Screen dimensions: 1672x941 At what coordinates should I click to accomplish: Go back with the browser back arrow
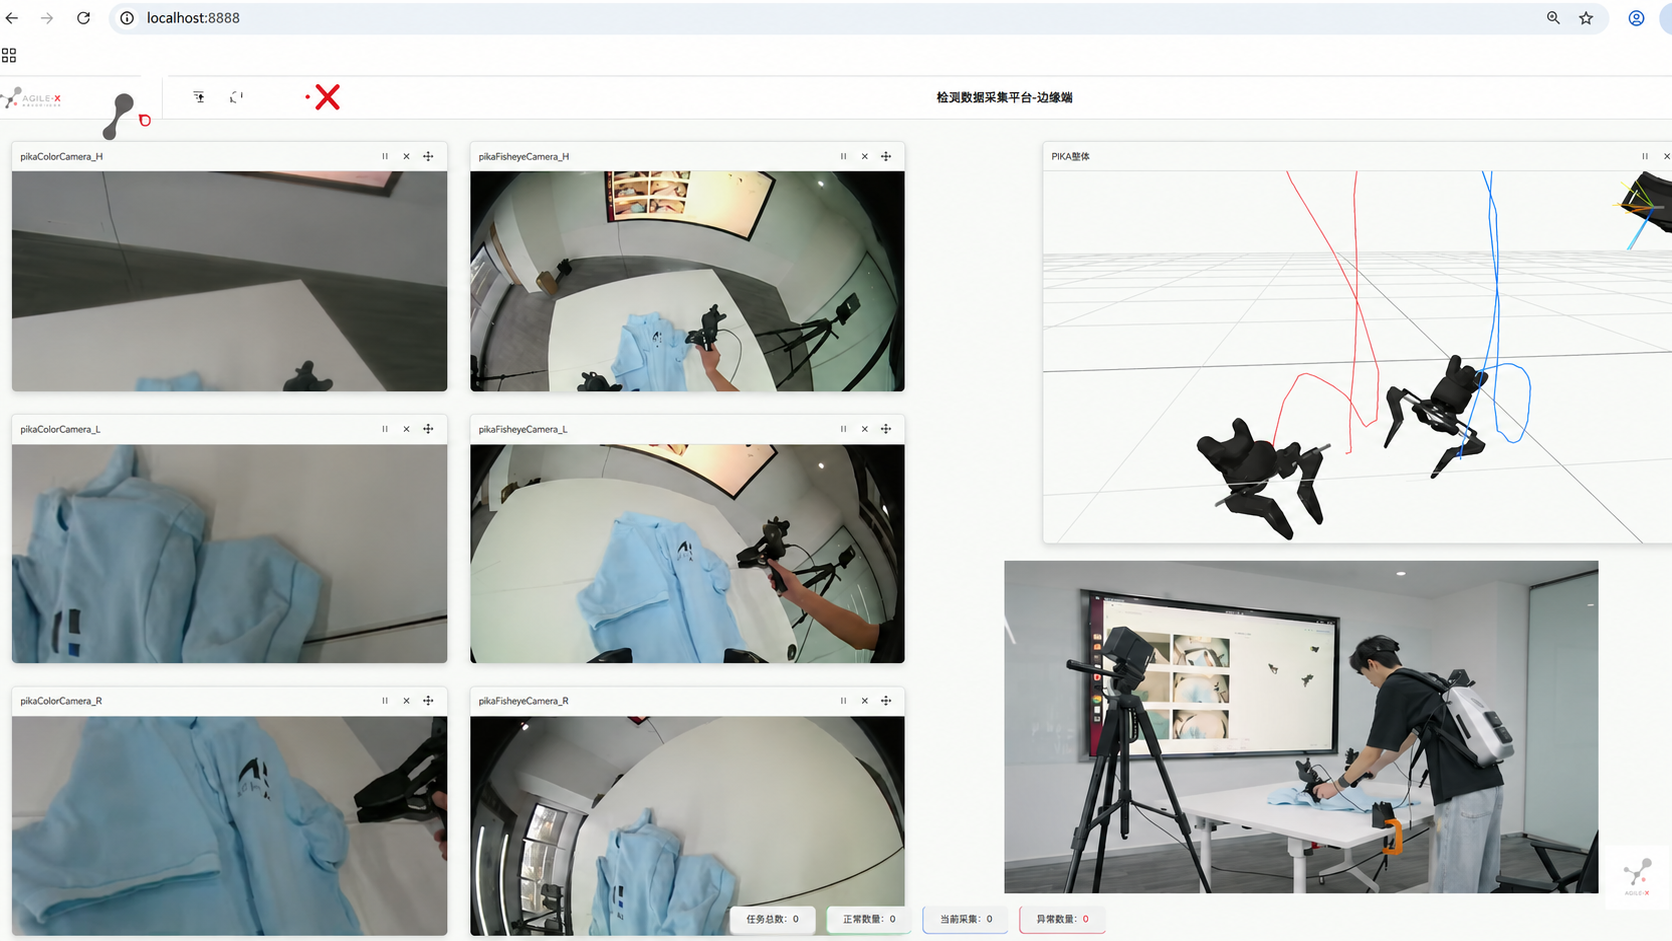[x=12, y=18]
